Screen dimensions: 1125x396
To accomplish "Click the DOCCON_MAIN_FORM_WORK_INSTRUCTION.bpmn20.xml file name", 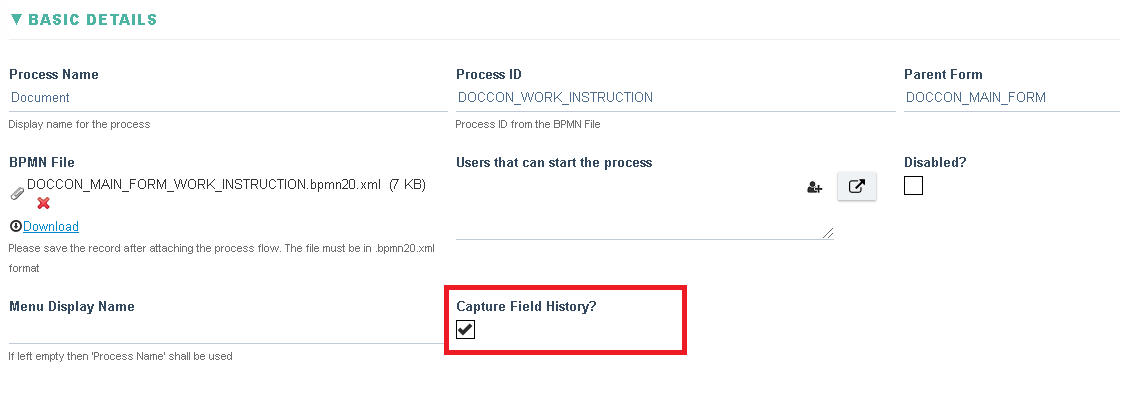I will tap(204, 184).
